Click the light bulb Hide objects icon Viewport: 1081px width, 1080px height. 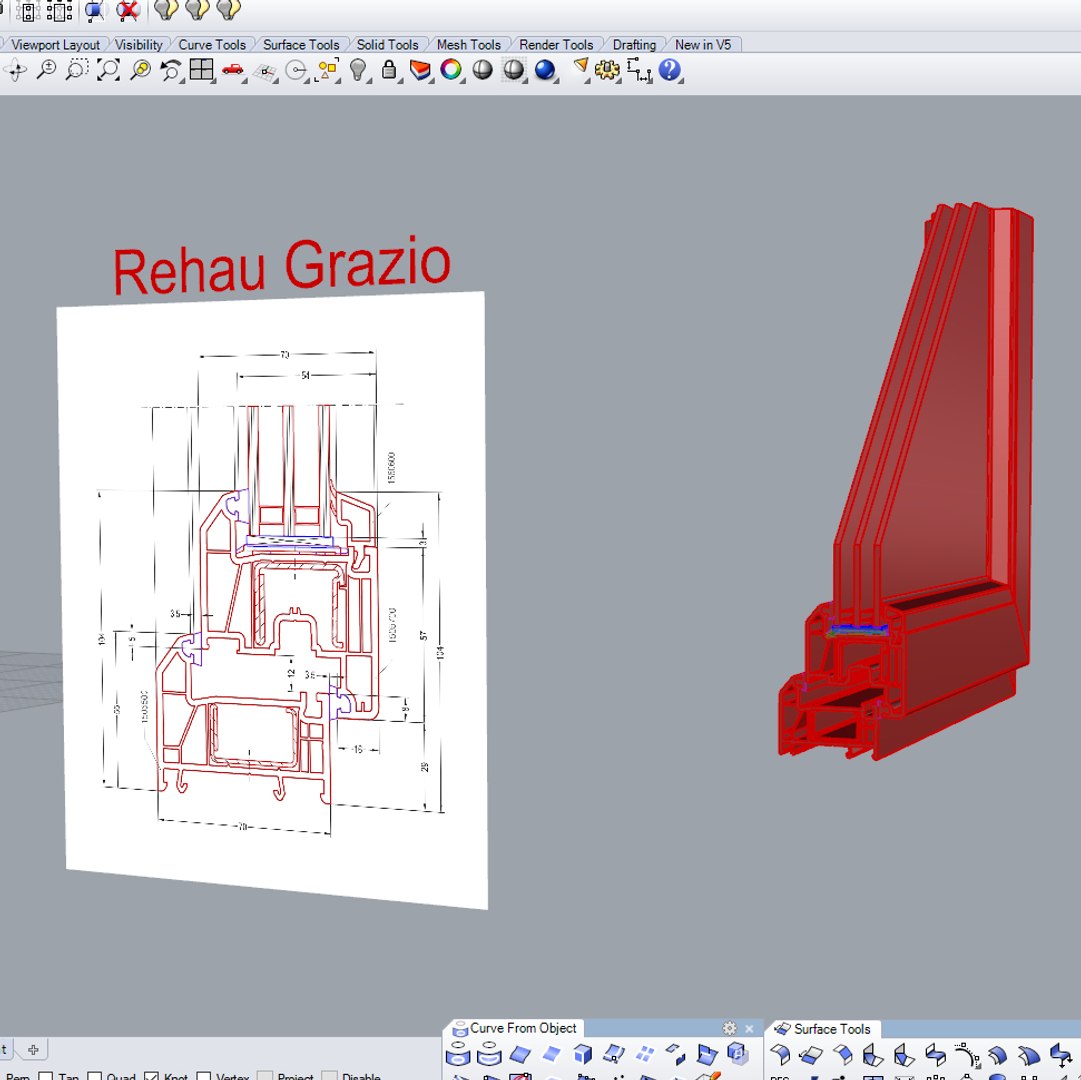(358, 70)
